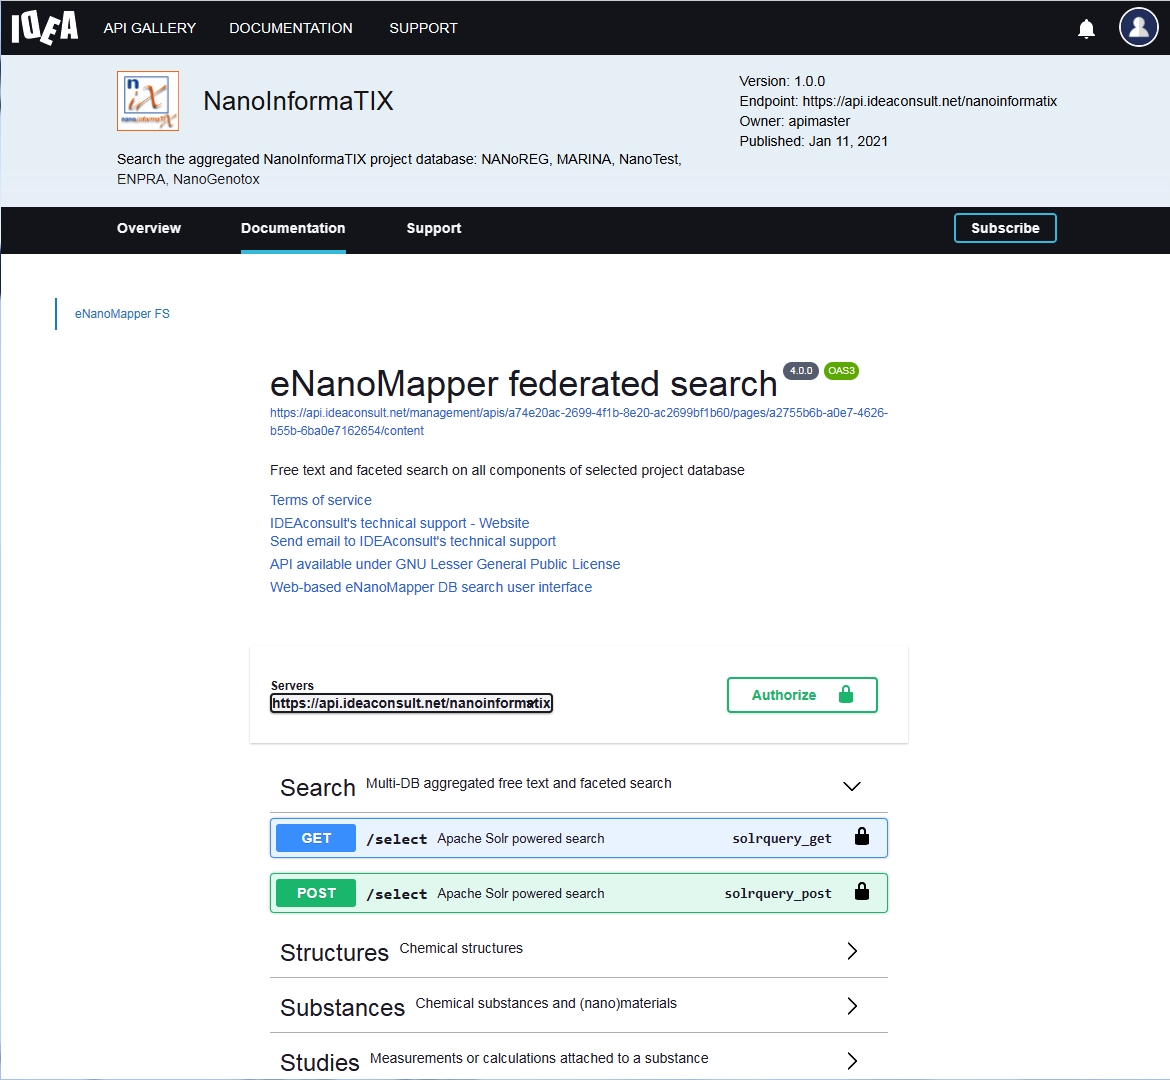This screenshot has height=1080, width=1170.
Task: Expand the Substances section
Action: coord(851,1006)
